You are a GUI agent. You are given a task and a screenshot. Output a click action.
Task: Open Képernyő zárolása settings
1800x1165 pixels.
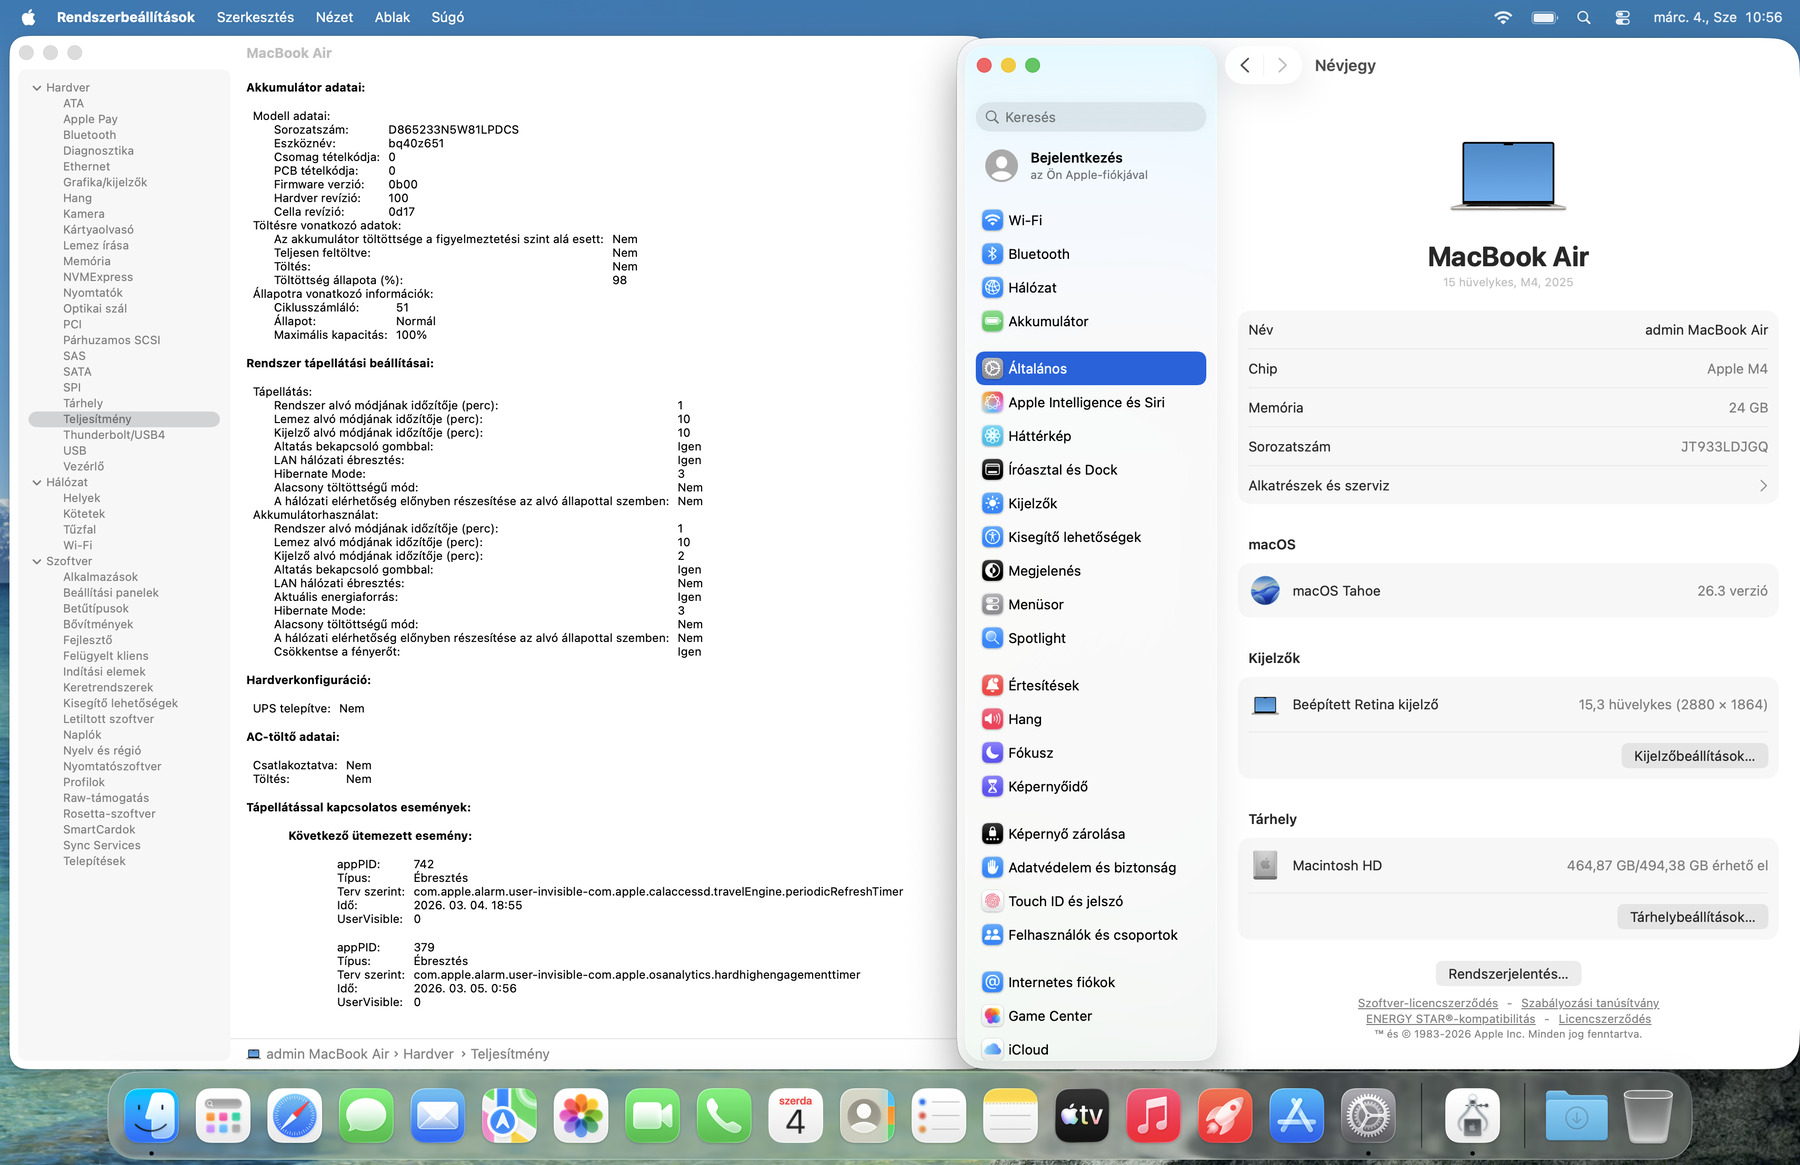tap(1090, 834)
